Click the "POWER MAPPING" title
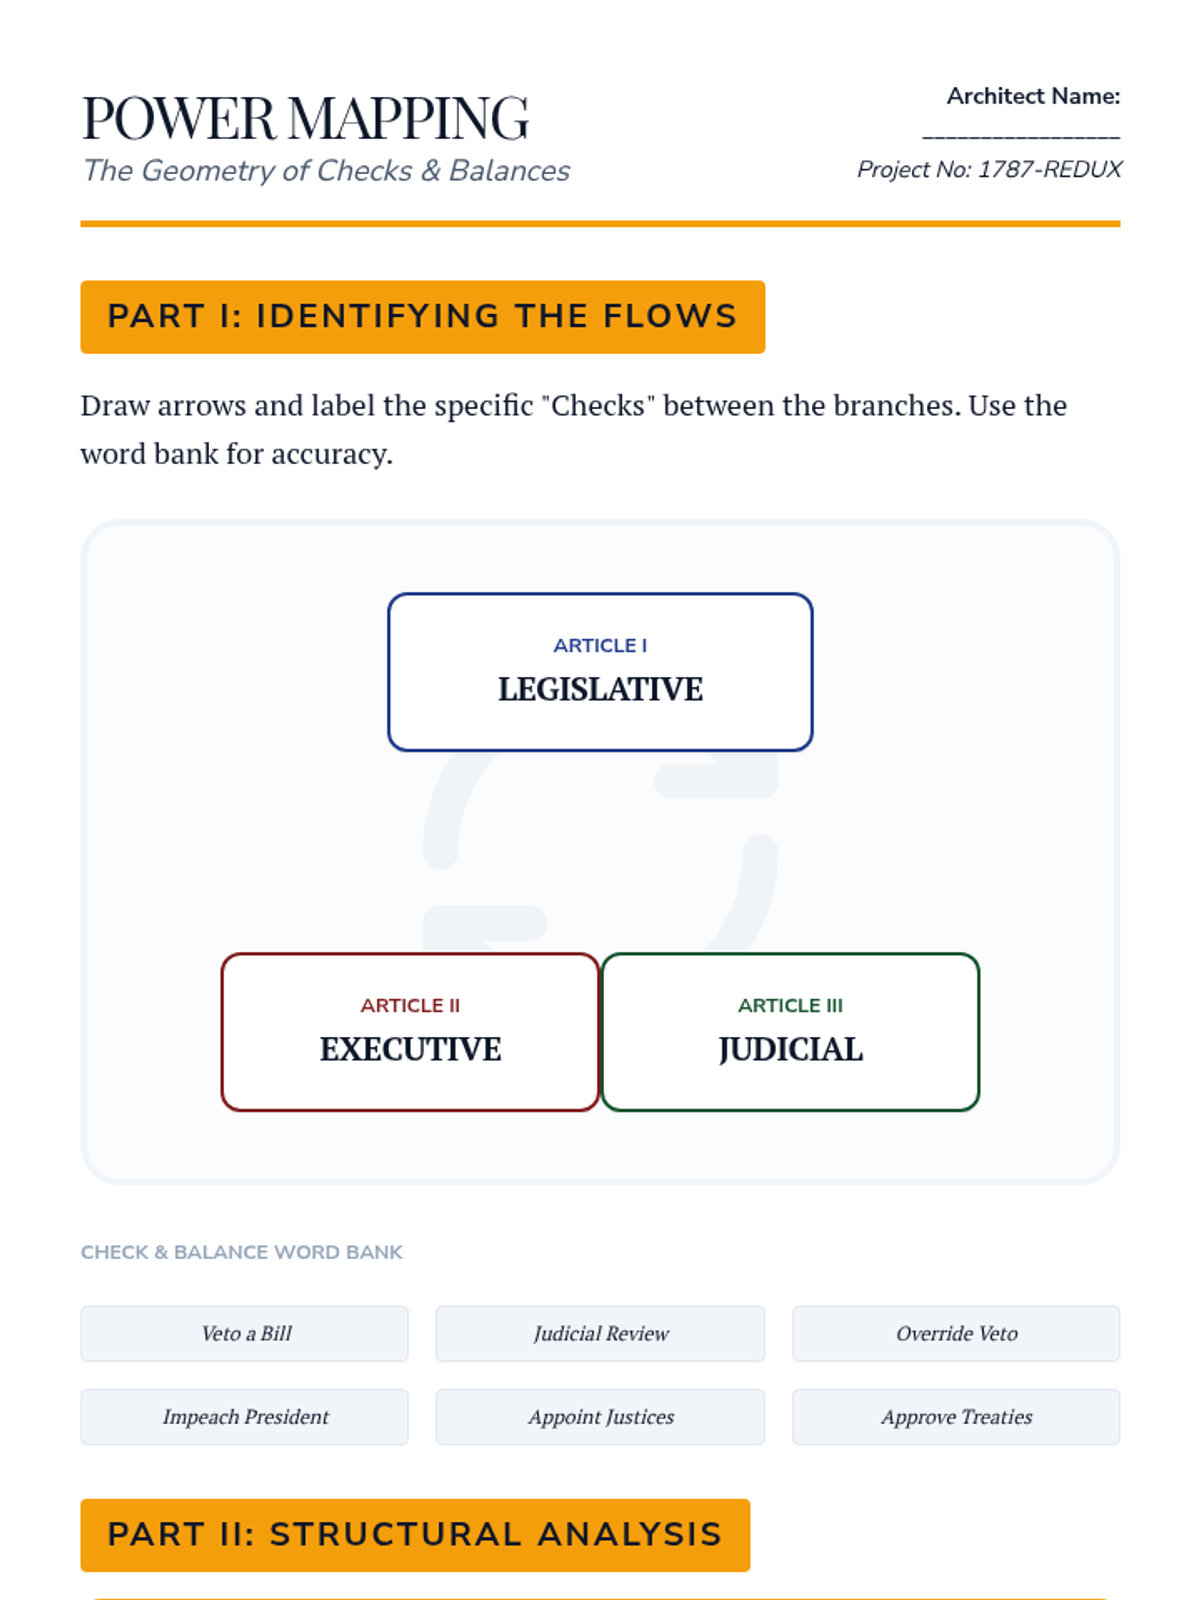 [305, 118]
